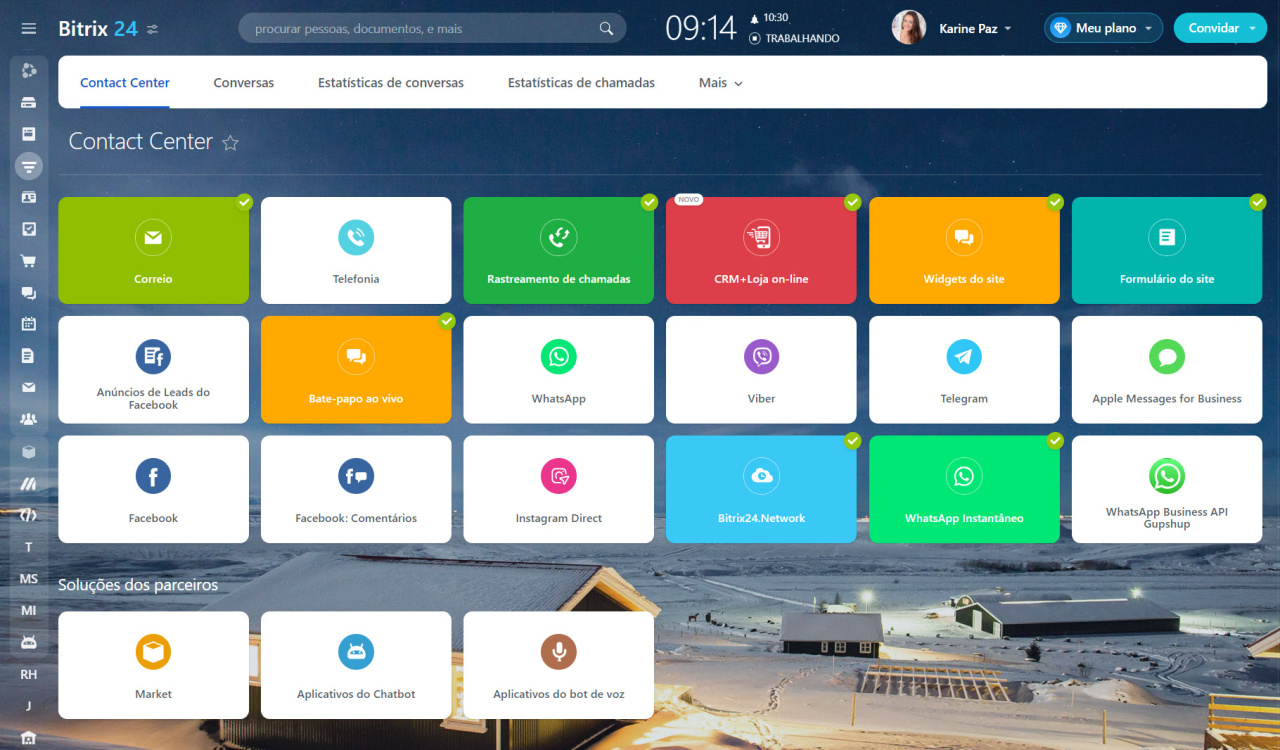Open the contact card icon in sidebar
This screenshot has width=1280, height=750.
[29, 197]
